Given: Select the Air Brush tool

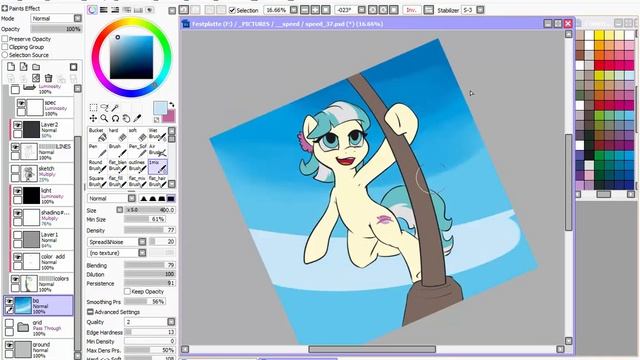Looking at the screenshot, I should [157, 150].
